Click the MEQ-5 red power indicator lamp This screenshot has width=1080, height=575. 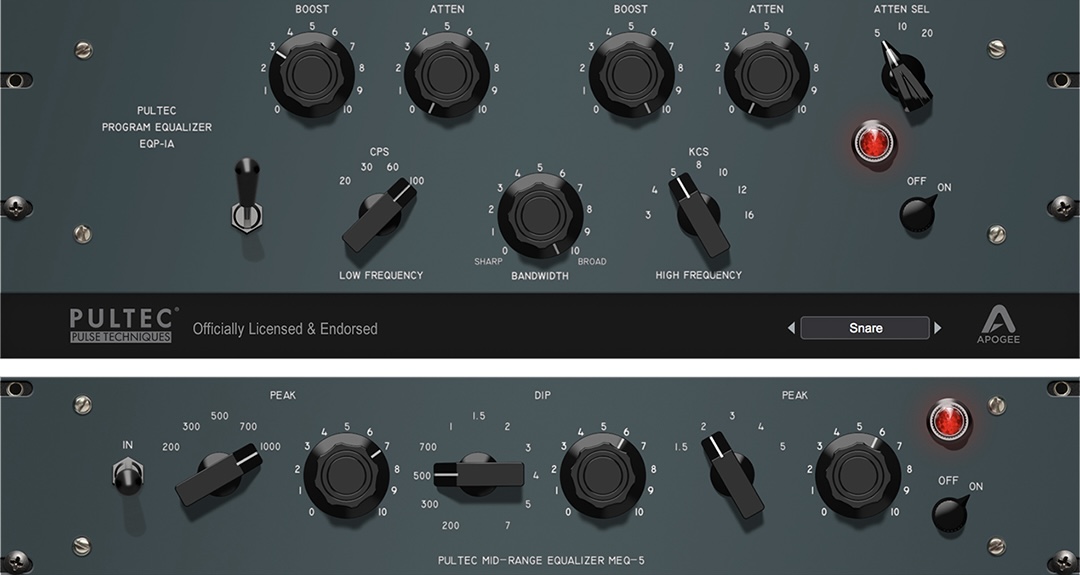(949, 421)
